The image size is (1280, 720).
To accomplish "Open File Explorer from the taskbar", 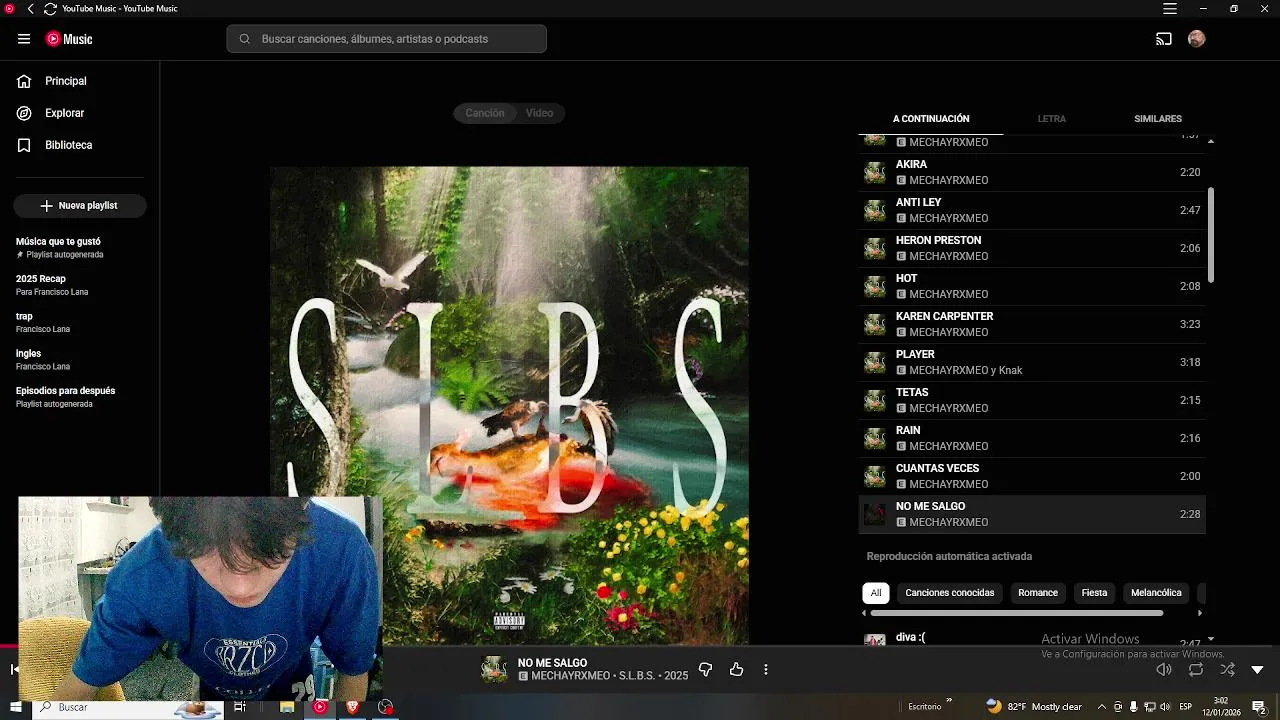I will click(x=287, y=707).
